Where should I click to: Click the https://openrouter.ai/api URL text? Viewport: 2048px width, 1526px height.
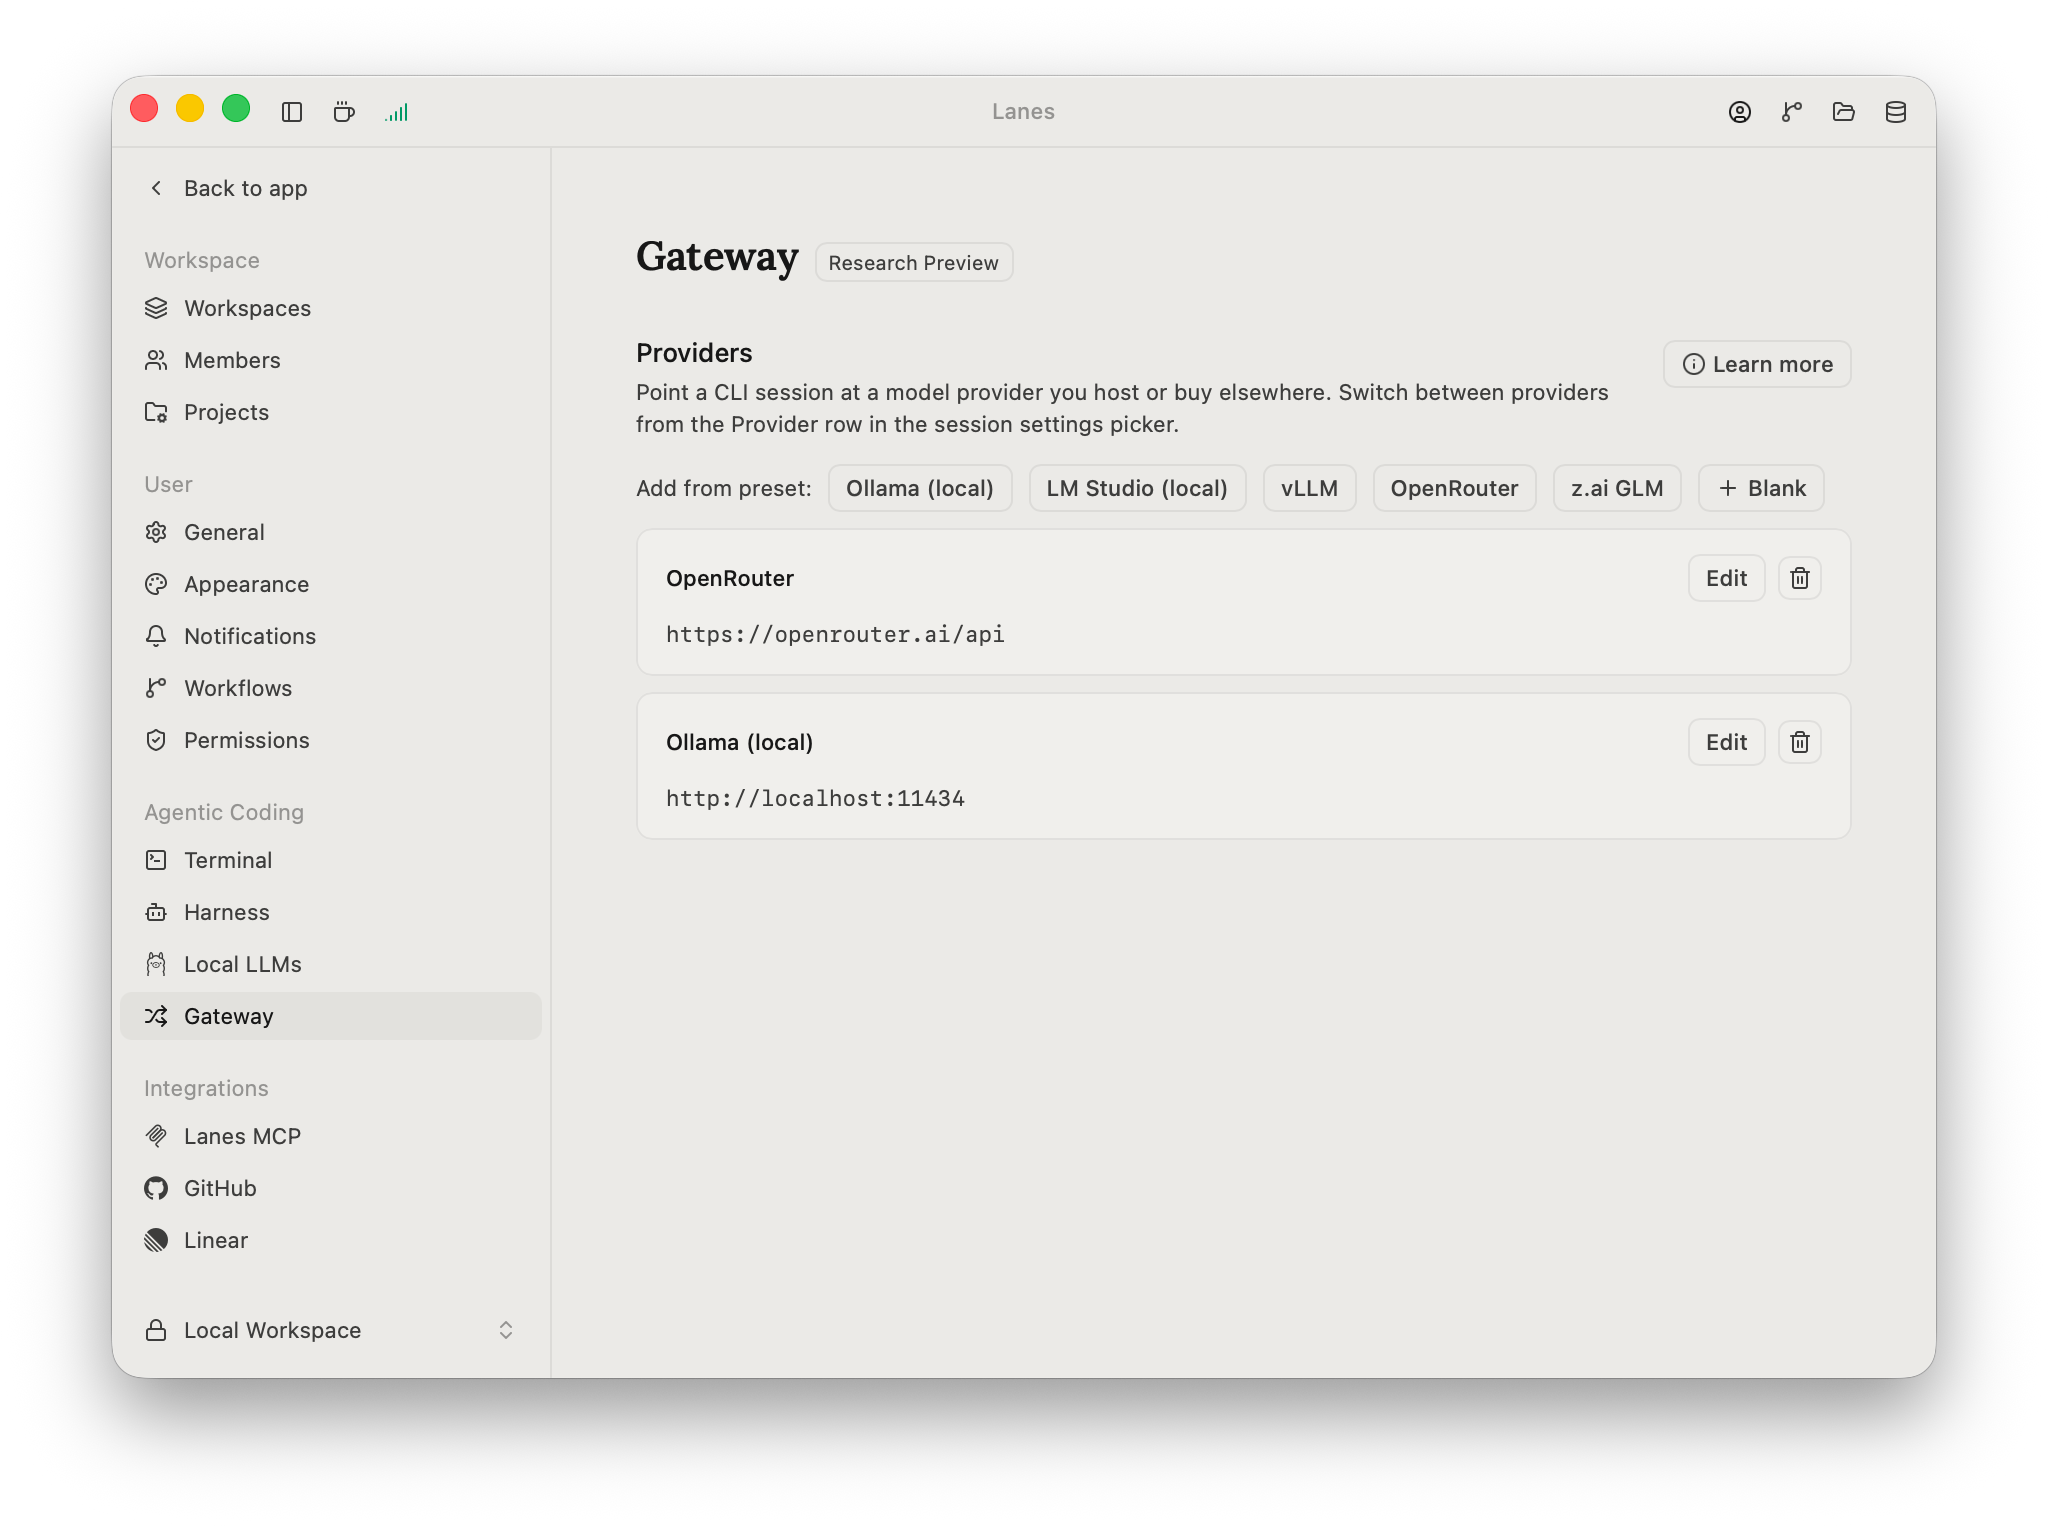(x=835, y=634)
